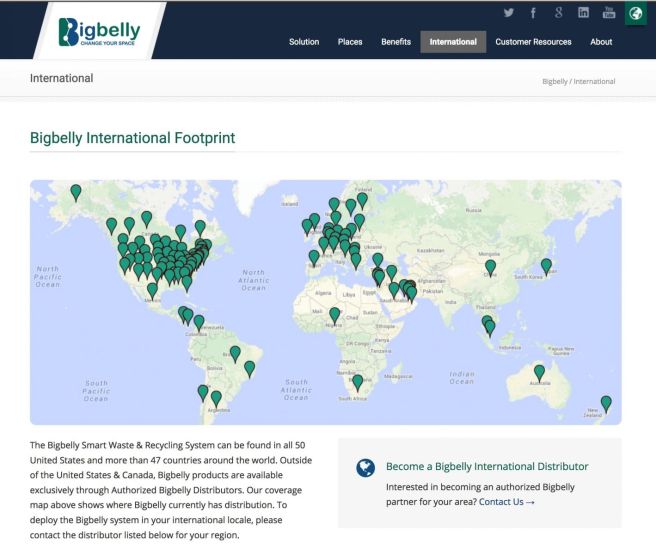Open the Benefits navigation item
Screen dimensions: 656x554
(x=396, y=42)
